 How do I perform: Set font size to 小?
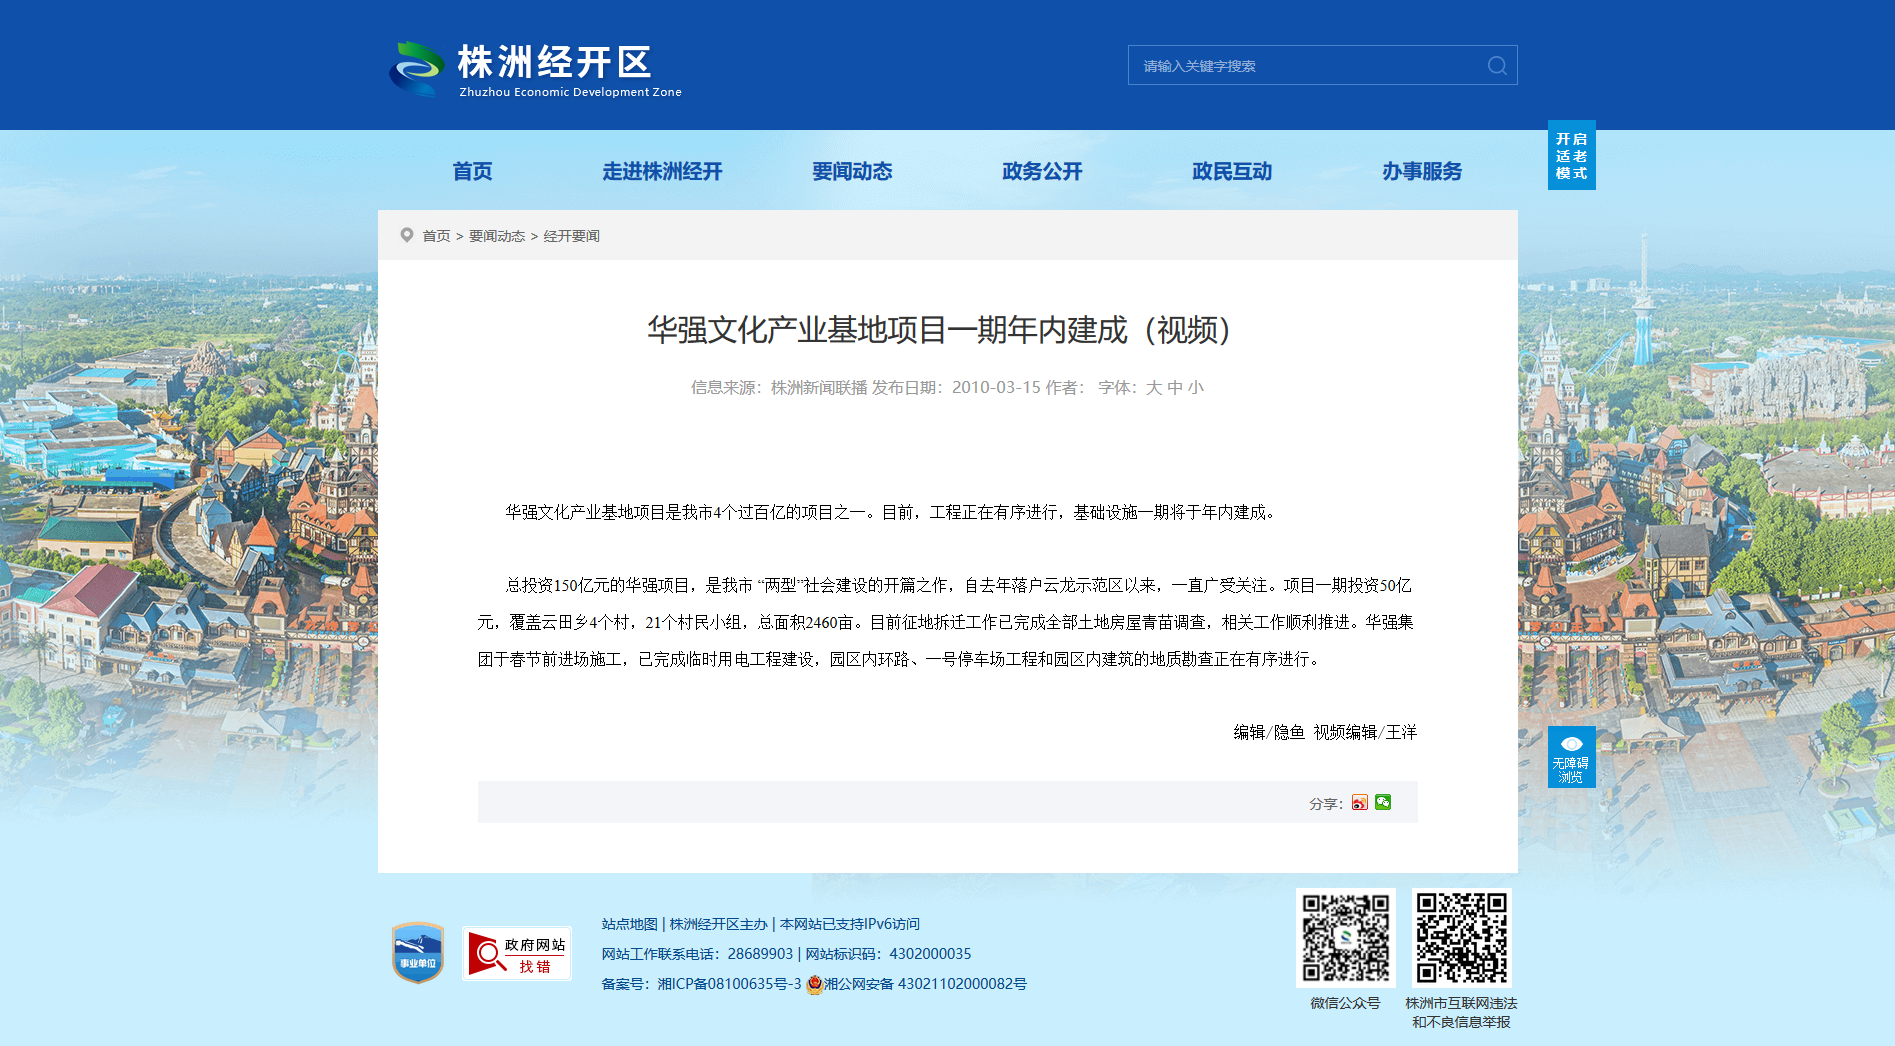click(x=1196, y=388)
